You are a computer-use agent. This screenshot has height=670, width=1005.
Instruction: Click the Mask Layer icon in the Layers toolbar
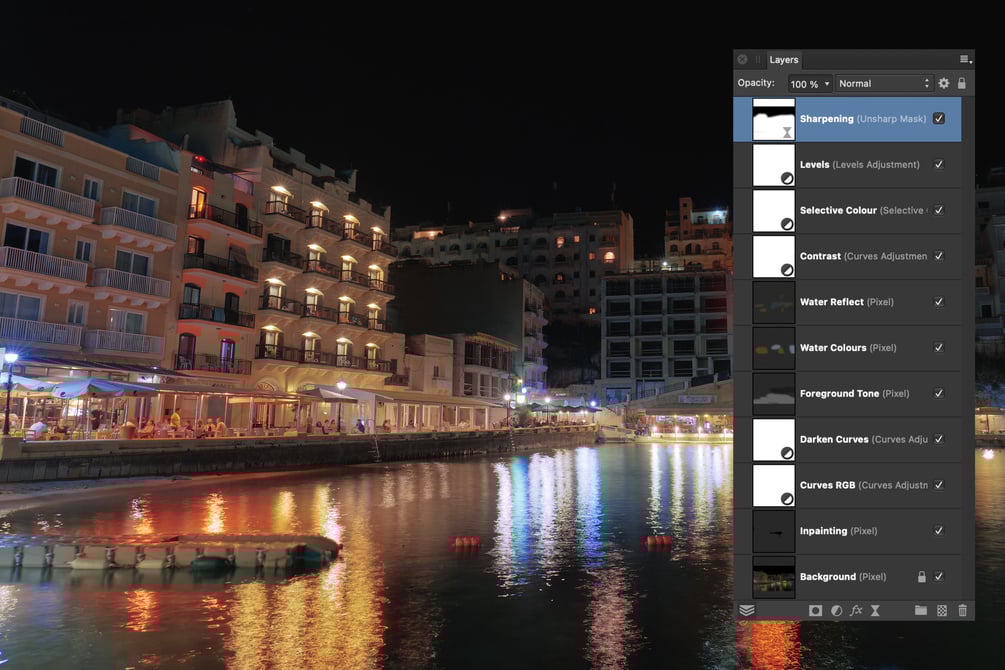(x=815, y=610)
